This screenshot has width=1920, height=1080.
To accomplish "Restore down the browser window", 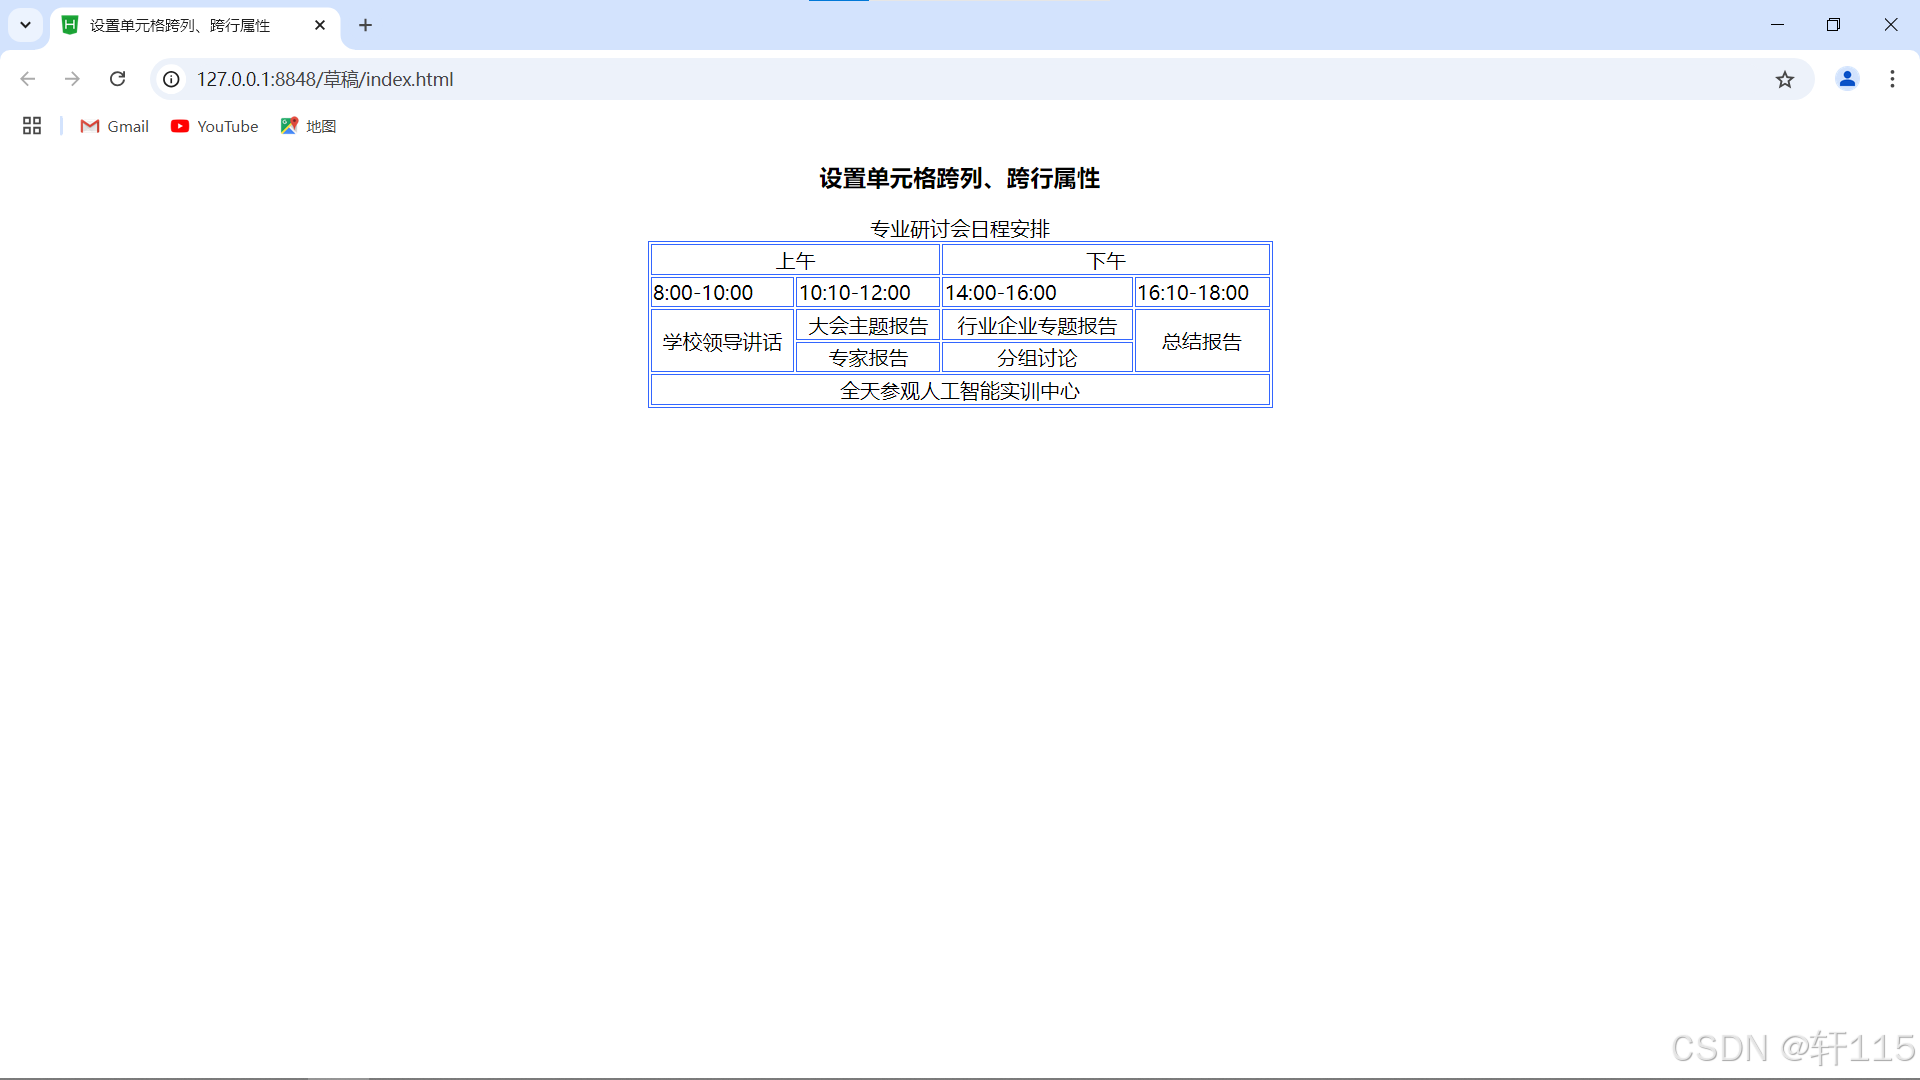I will click(1833, 25).
